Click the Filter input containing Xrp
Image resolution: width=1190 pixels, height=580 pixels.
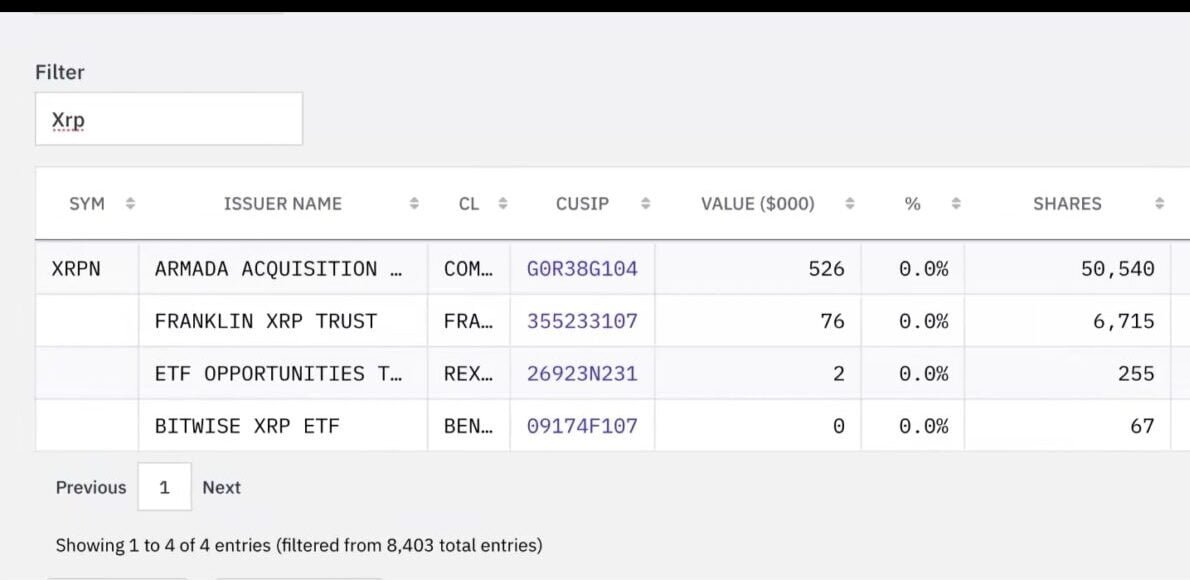coord(168,119)
